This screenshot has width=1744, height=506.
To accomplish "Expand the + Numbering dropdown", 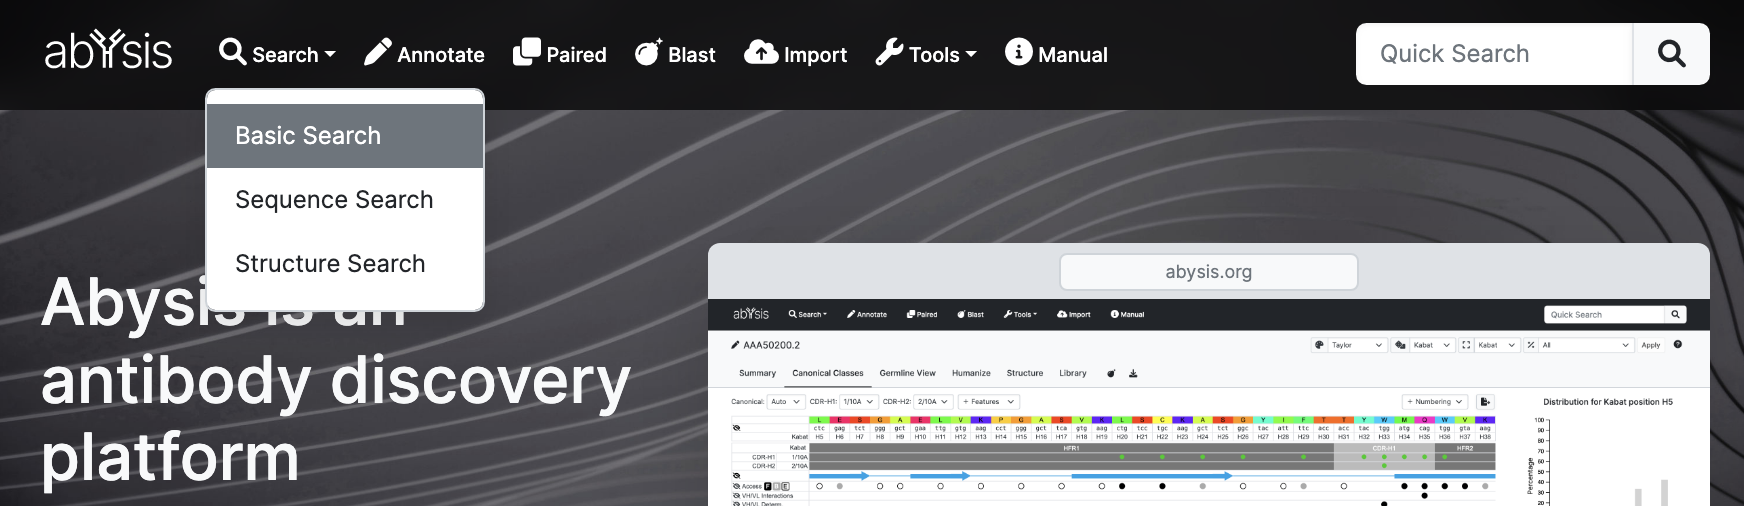I will click(1435, 402).
